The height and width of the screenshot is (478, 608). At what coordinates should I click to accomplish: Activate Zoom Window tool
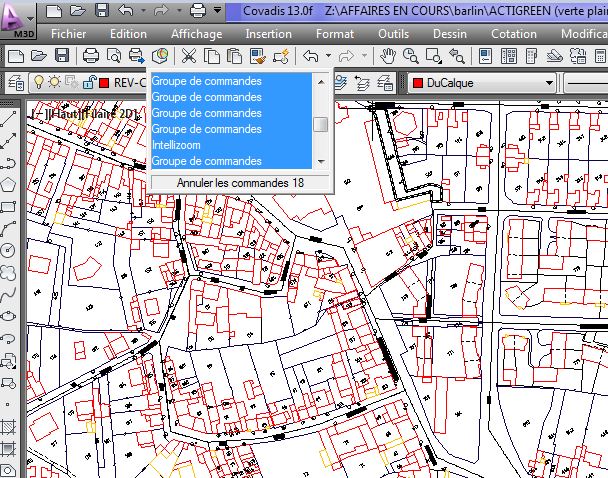point(434,56)
